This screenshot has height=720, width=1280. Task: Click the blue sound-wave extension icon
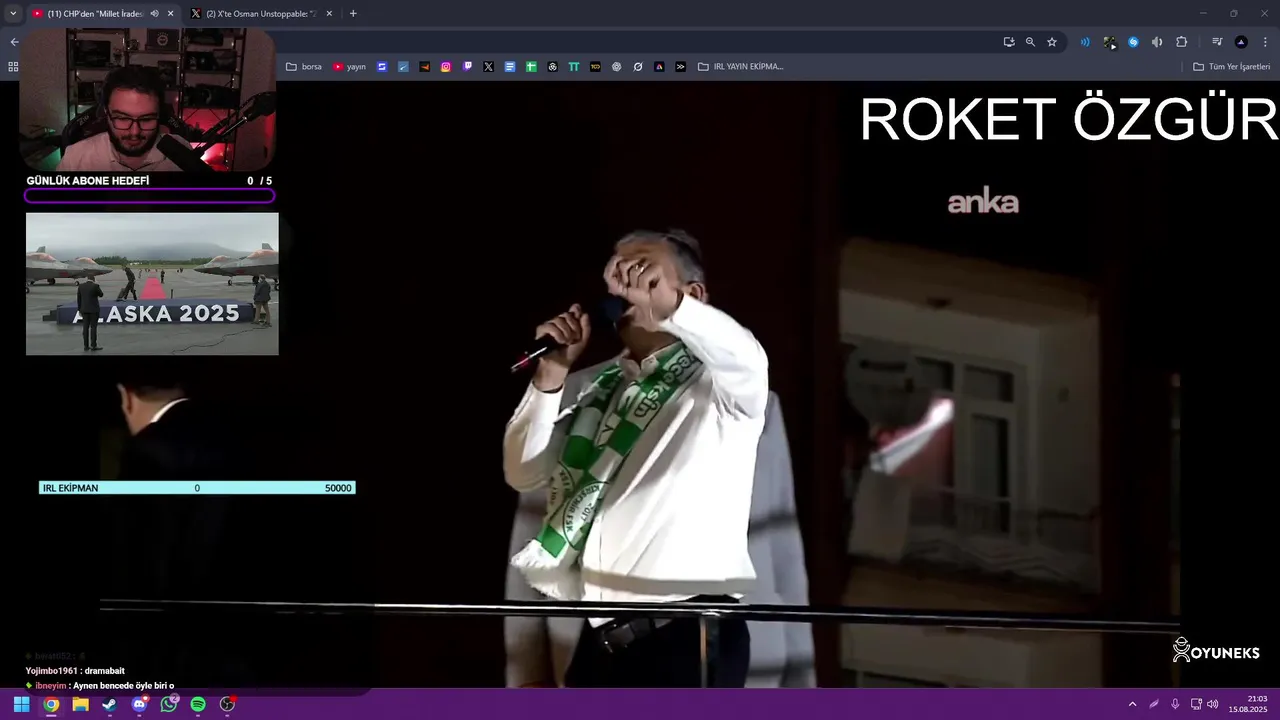pyautogui.click(x=1085, y=42)
